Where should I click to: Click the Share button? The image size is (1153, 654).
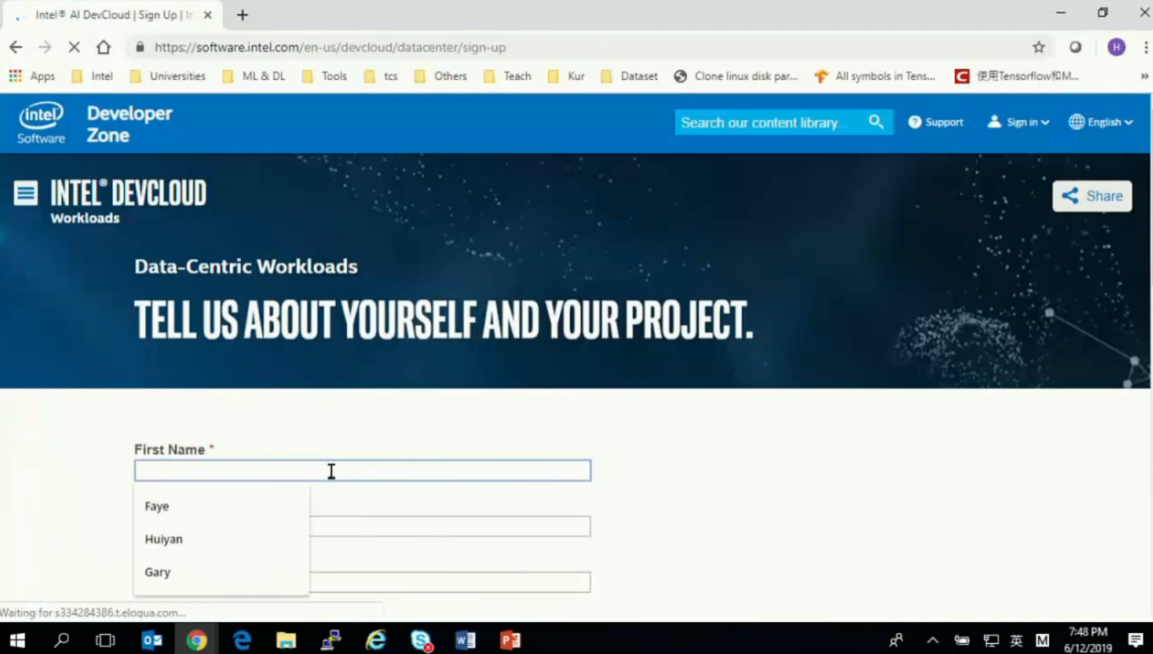click(x=1092, y=196)
